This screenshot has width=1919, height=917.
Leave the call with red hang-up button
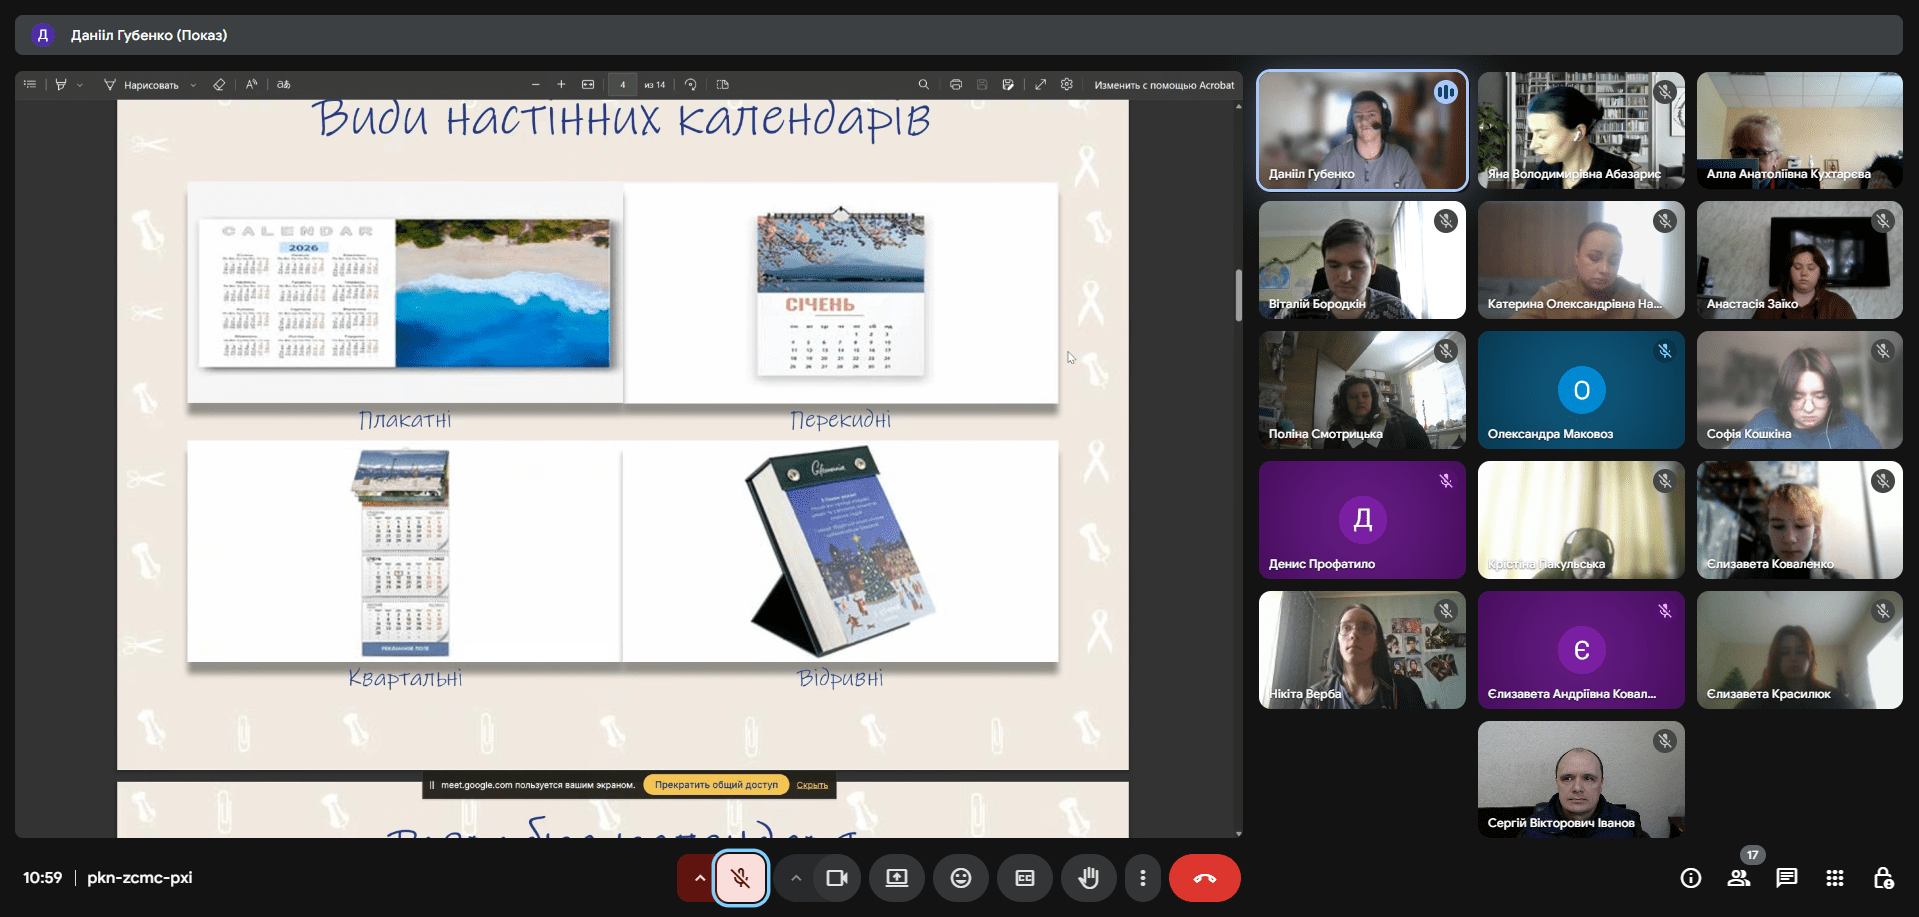[x=1204, y=878]
